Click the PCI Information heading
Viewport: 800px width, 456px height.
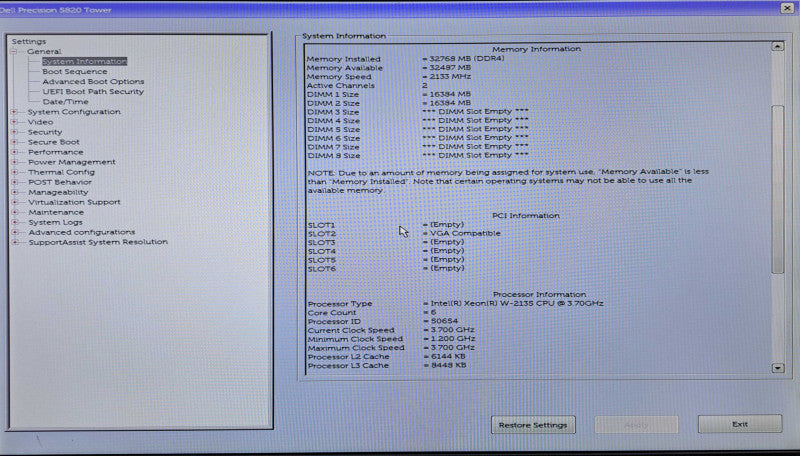(x=526, y=216)
